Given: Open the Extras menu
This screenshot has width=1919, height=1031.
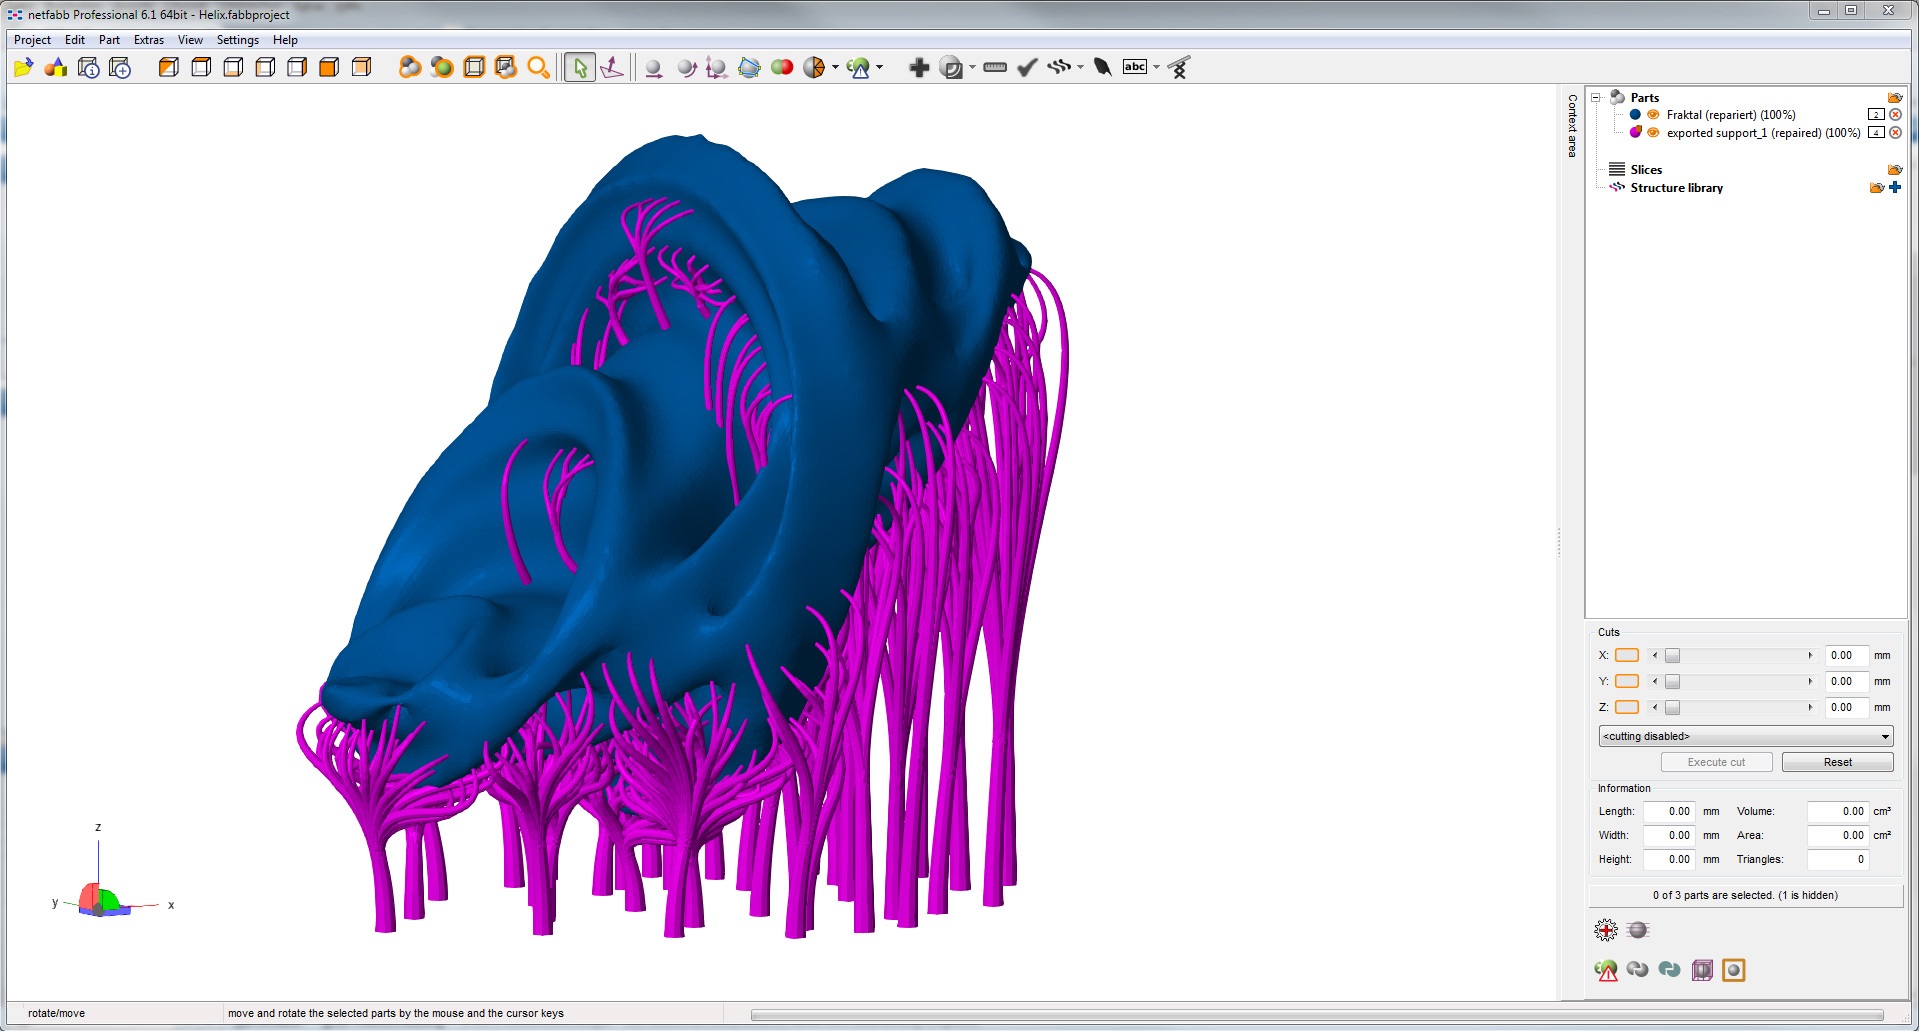Looking at the screenshot, I should [x=149, y=40].
